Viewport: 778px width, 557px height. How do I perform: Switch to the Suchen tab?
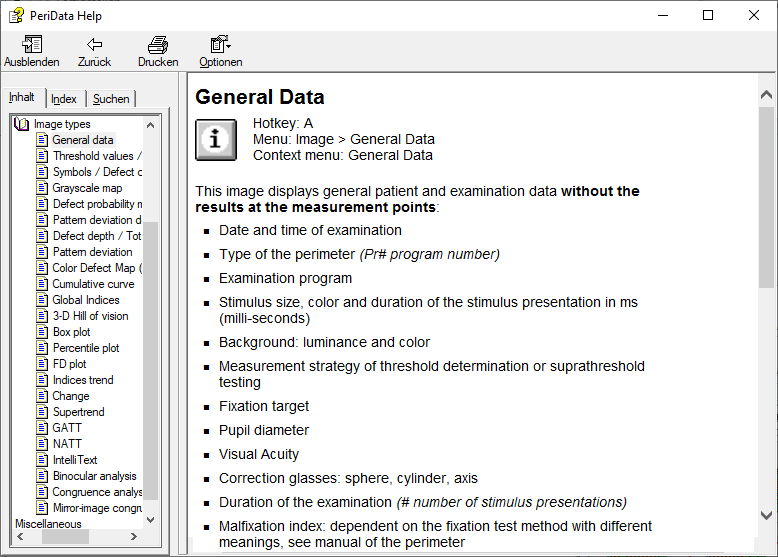pyautogui.click(x=111, y=99)
